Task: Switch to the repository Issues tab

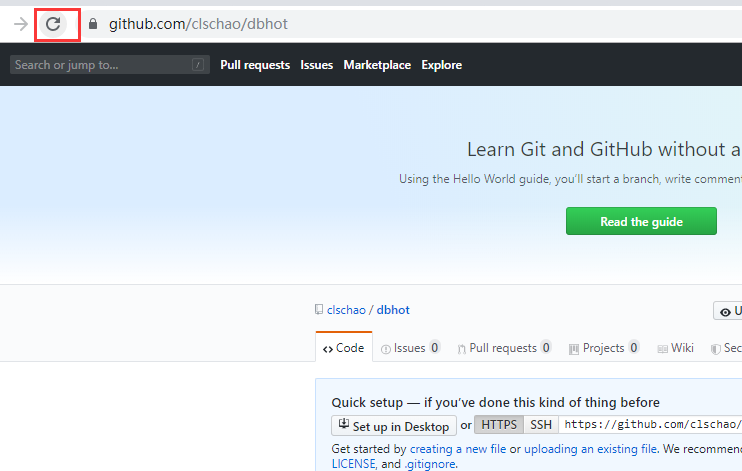Action: (410, 348)
